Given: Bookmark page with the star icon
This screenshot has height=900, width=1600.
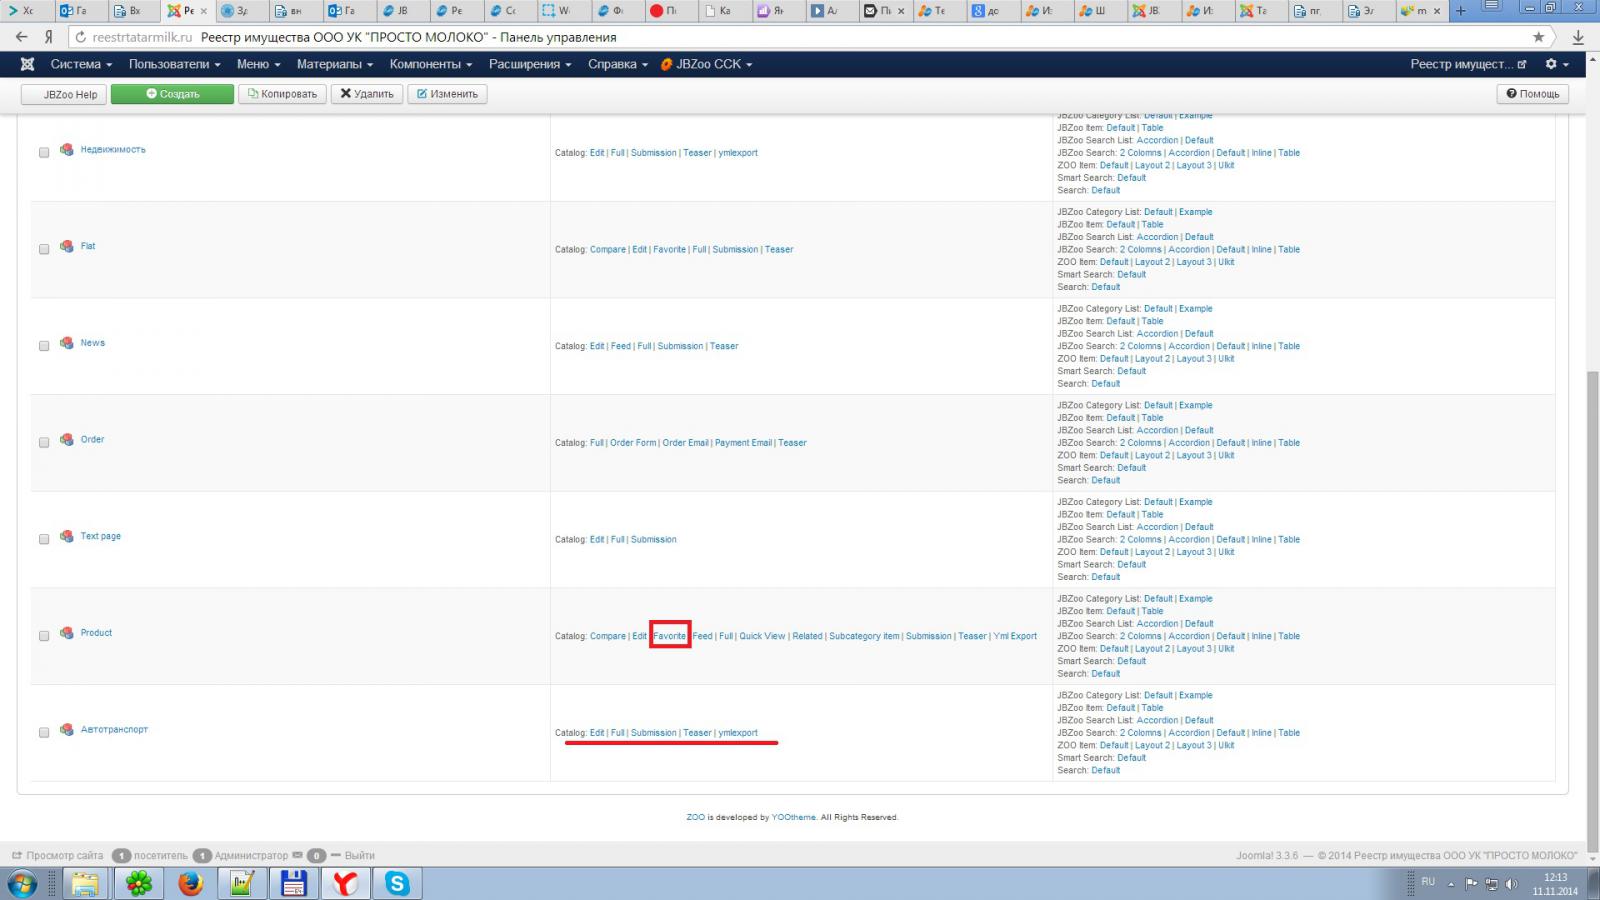Looking at the screenshot, I should point(1539,37).
